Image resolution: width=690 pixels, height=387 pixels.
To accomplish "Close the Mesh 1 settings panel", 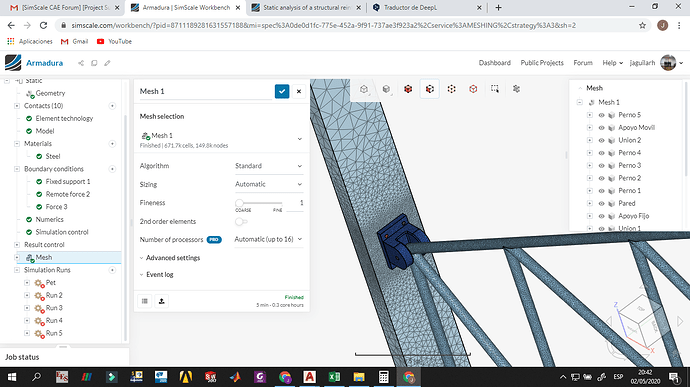I will tap(299, 91).
